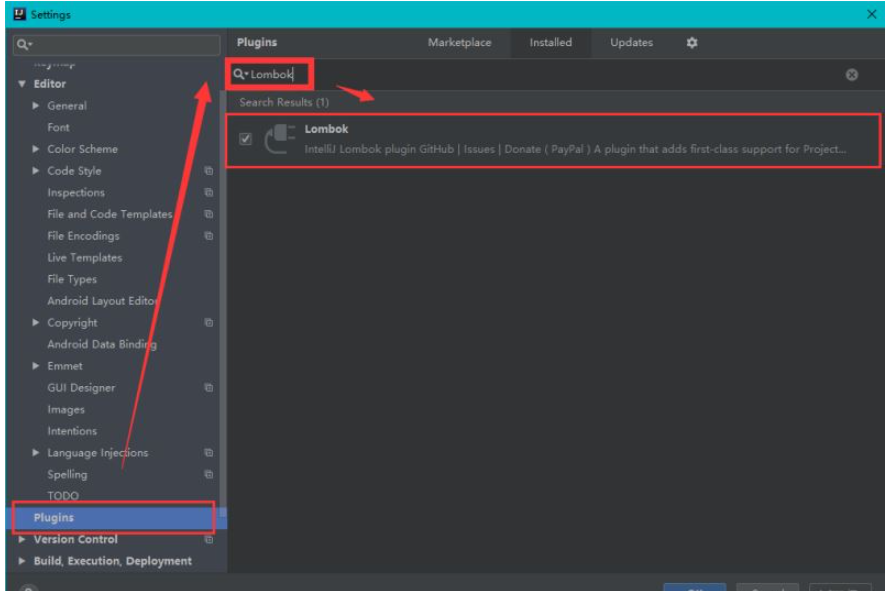890x591 pixels.
Task: Switch to the Marketplace tab
Action: point(459,43)
